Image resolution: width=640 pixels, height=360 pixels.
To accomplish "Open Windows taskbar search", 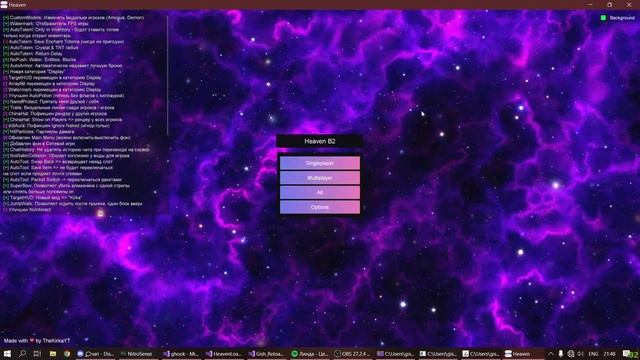I will click(x=22, y=354).
